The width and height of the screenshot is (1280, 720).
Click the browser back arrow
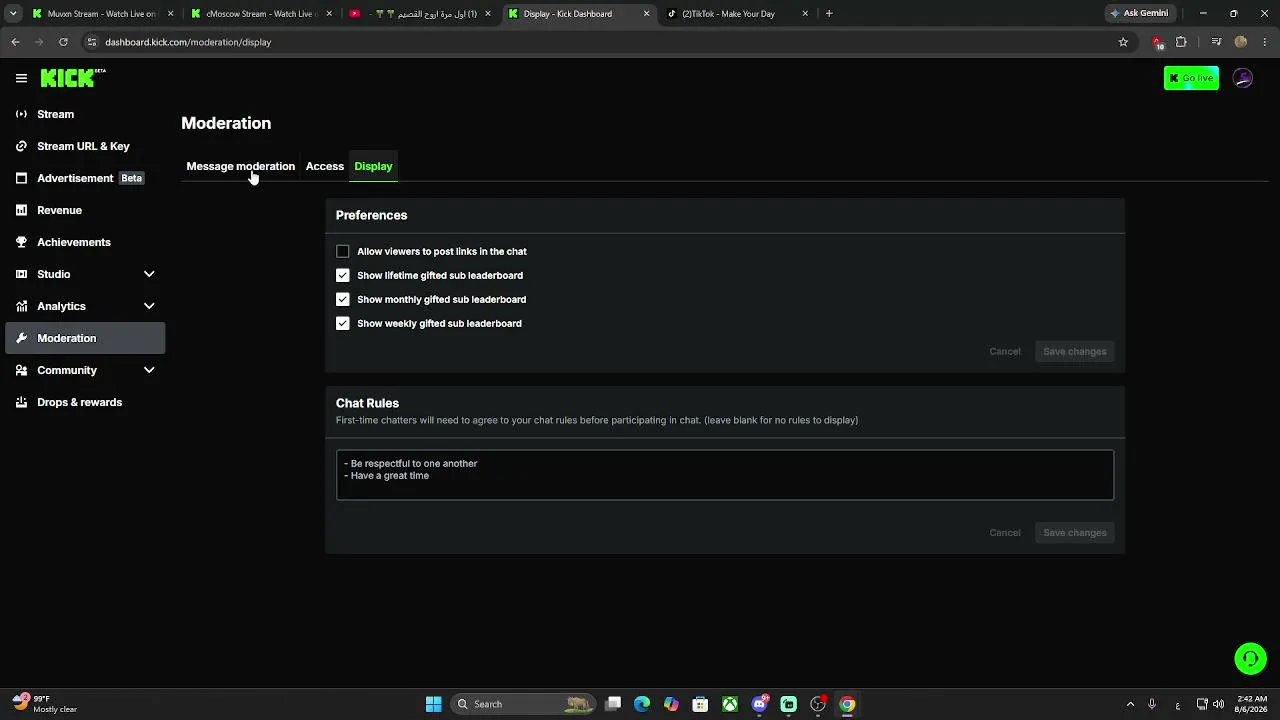coord(15,42)
